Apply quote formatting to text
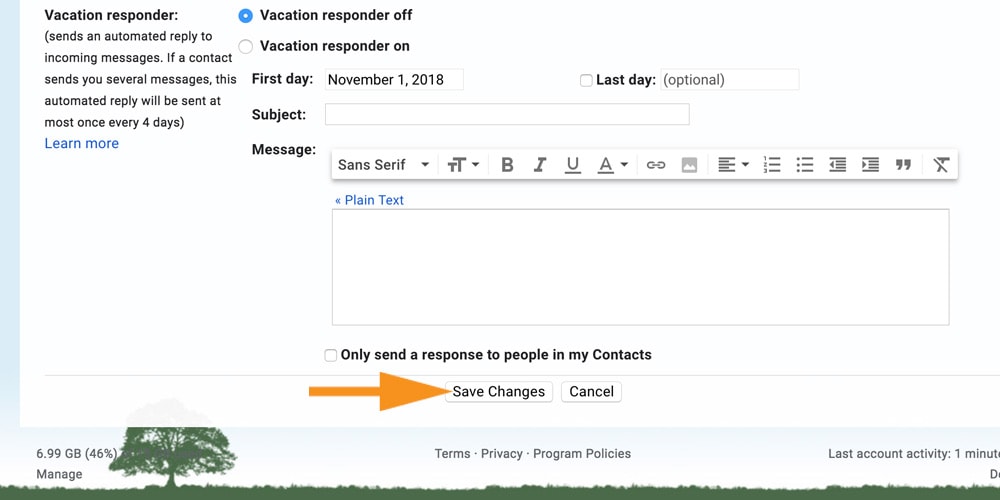Screen dimensions: 1000x500 (904, 165)
